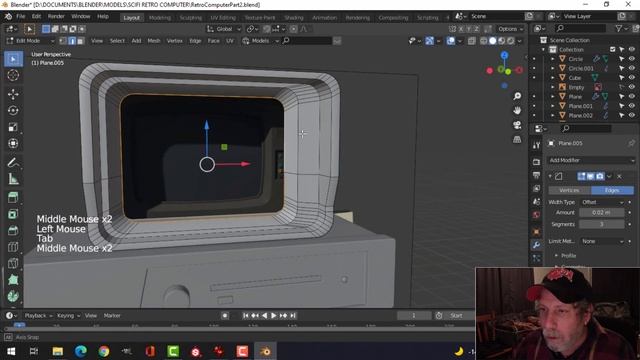
Task: Open the Render menu
Action: point(56,16)
